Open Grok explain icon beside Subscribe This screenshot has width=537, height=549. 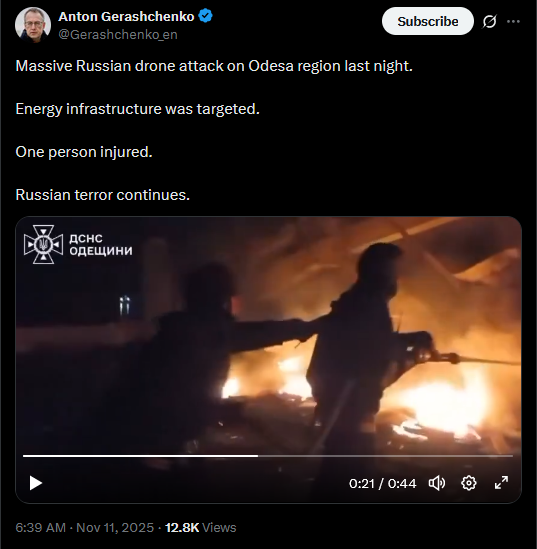pyautogui.click(x=489, y=22)
